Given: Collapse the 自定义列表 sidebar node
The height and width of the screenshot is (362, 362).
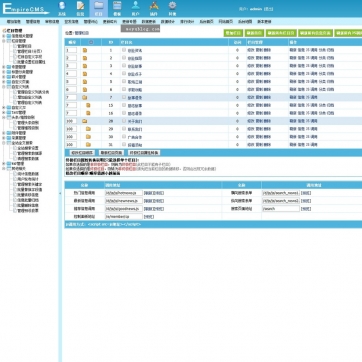Looking at the screenshot, I should pos(4,87).
